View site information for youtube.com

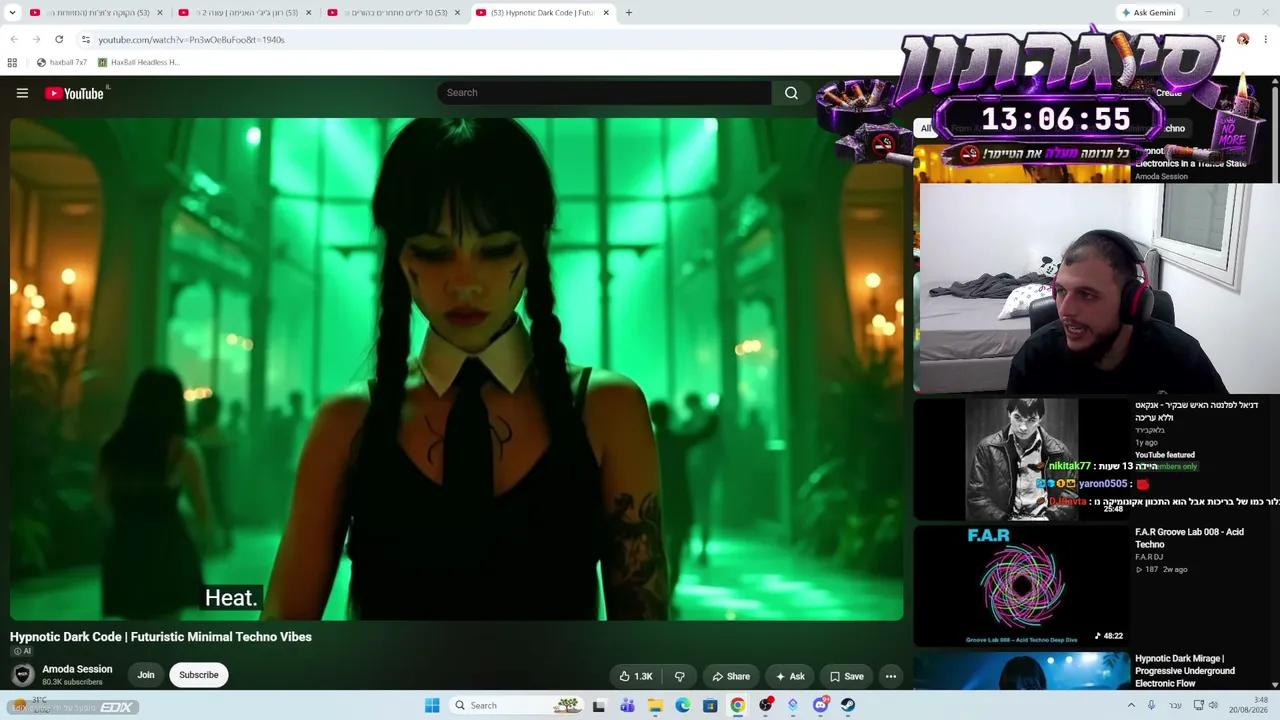pos(86,40)
